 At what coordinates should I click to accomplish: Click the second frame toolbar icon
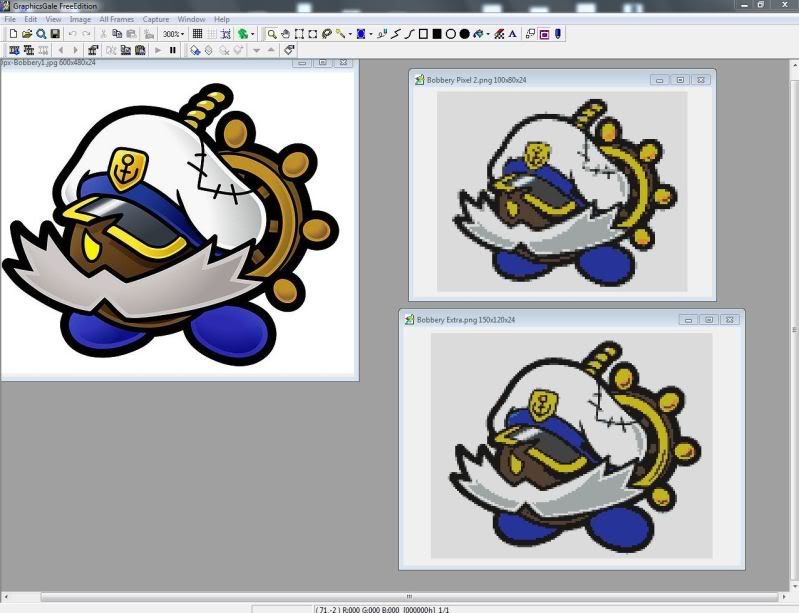pyautogui.click(x=29, y=50)
